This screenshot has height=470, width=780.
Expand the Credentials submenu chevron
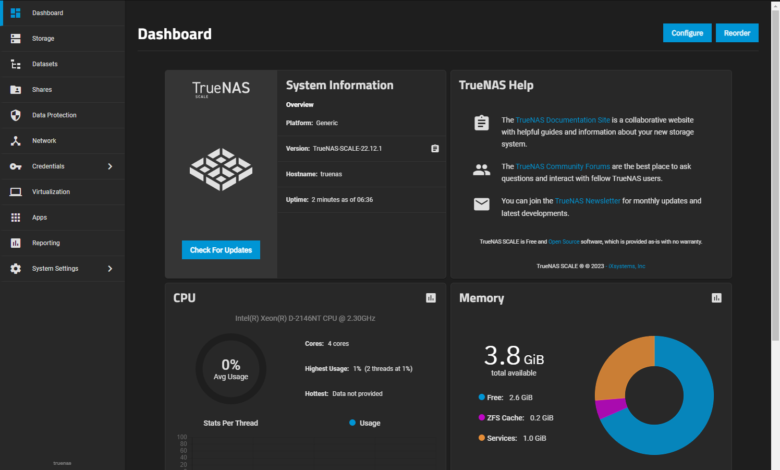[110, 166]
